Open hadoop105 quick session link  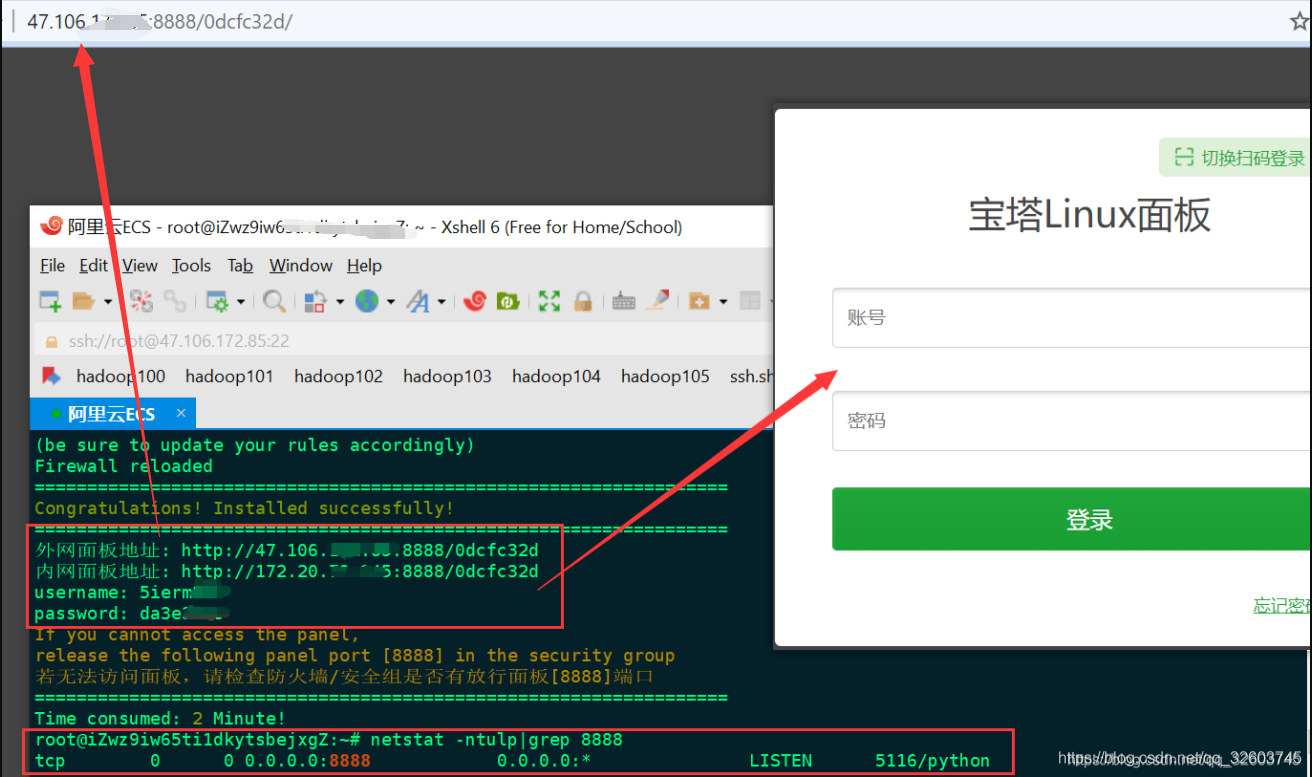(665, 376)
